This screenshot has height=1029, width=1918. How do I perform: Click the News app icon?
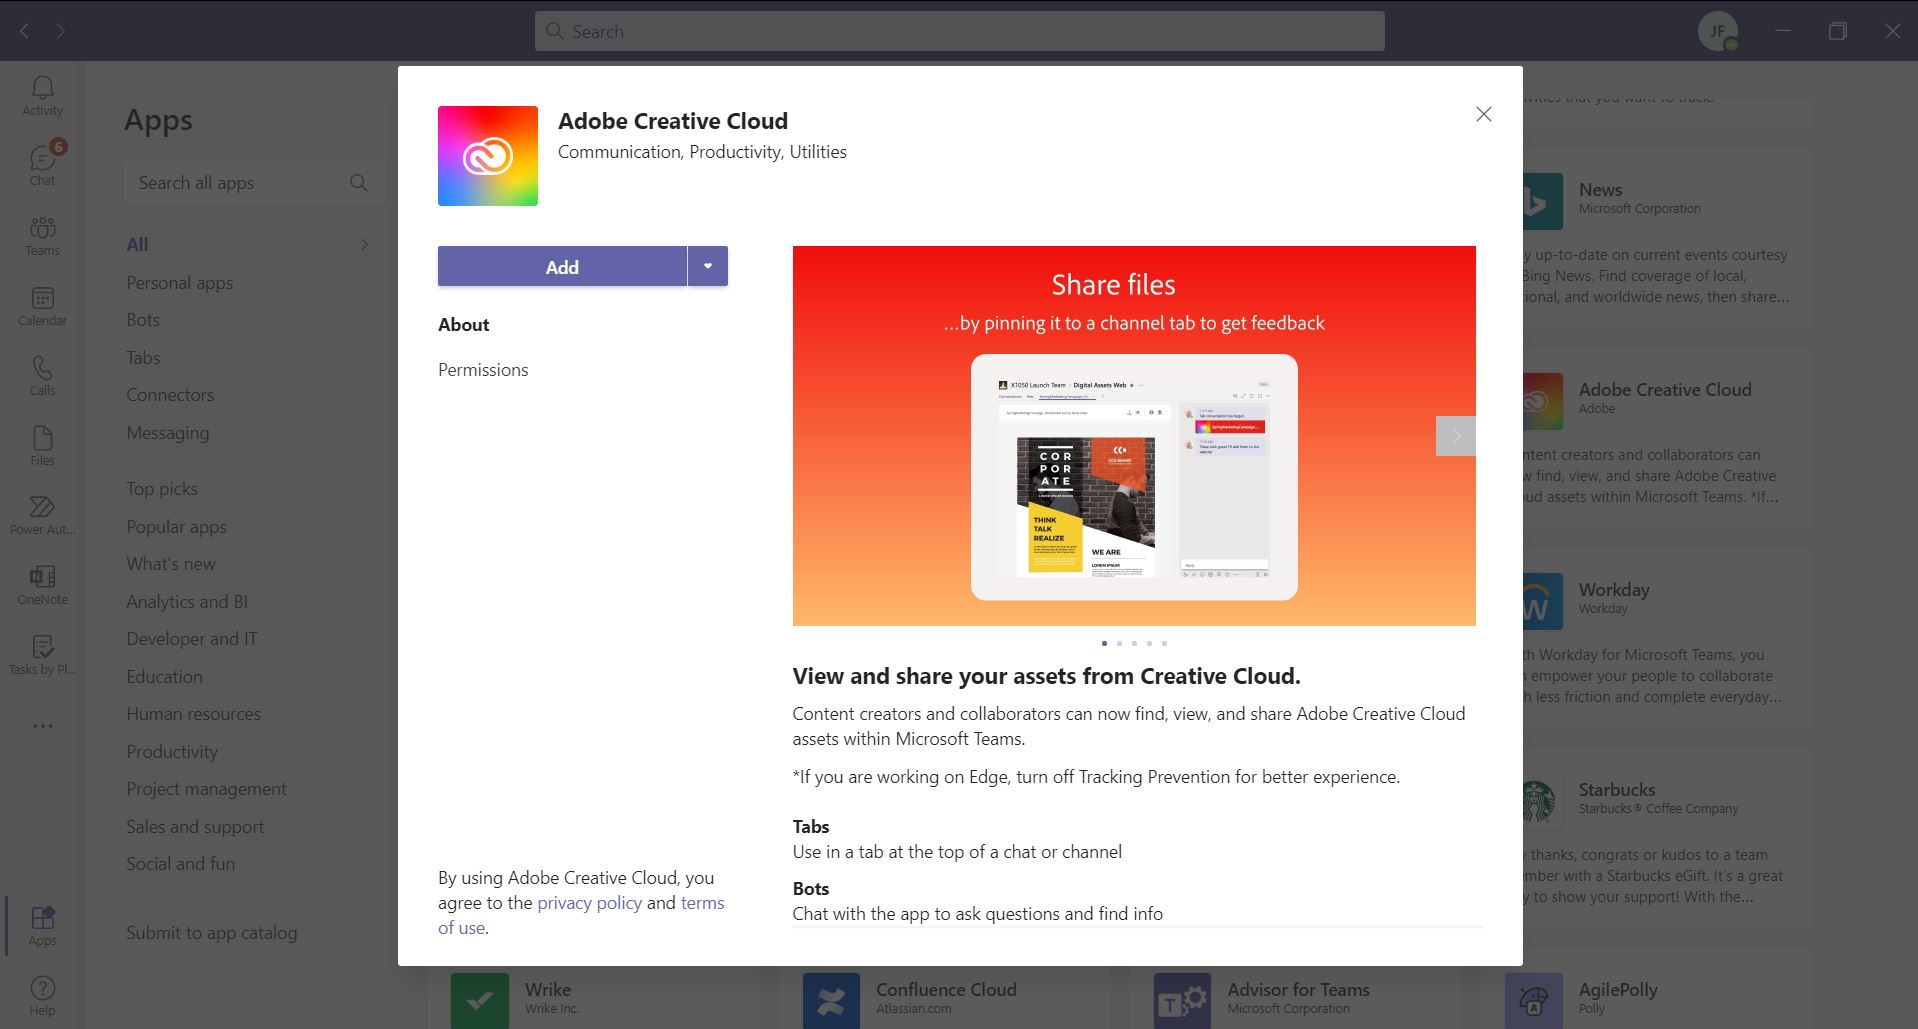point(1542,201)
